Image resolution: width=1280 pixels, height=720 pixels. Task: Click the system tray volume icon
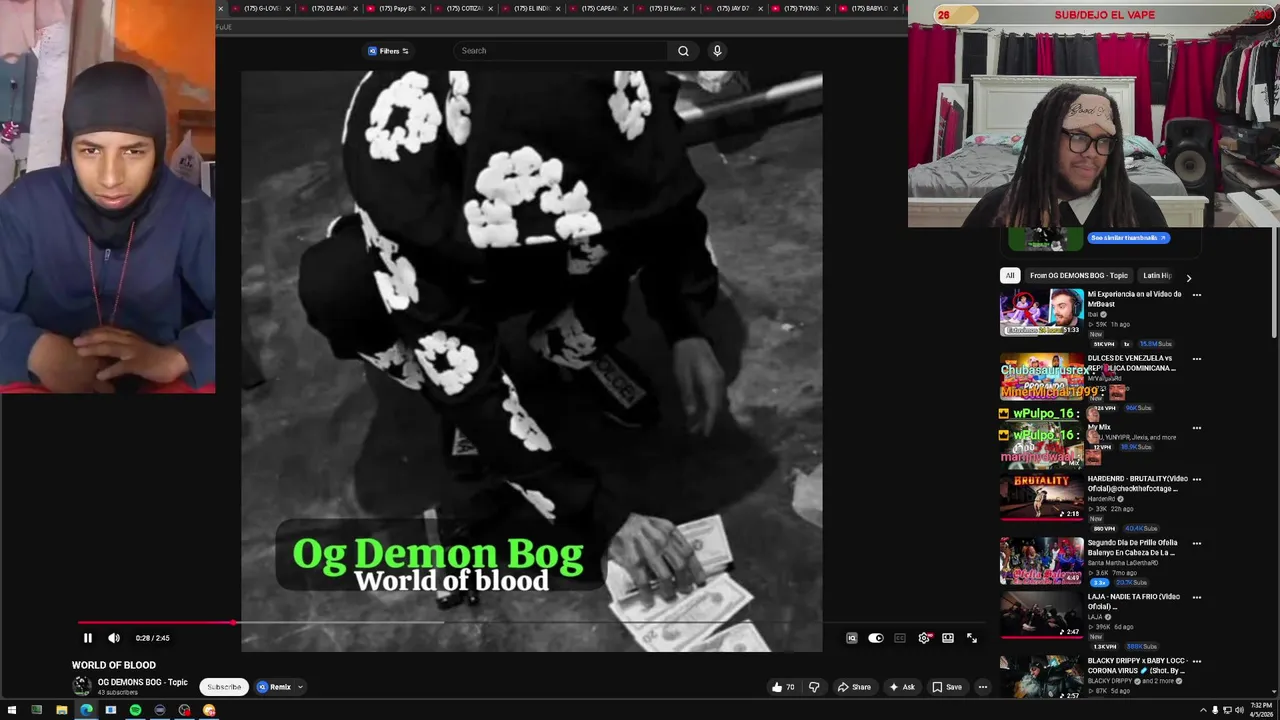(1239, 710)
